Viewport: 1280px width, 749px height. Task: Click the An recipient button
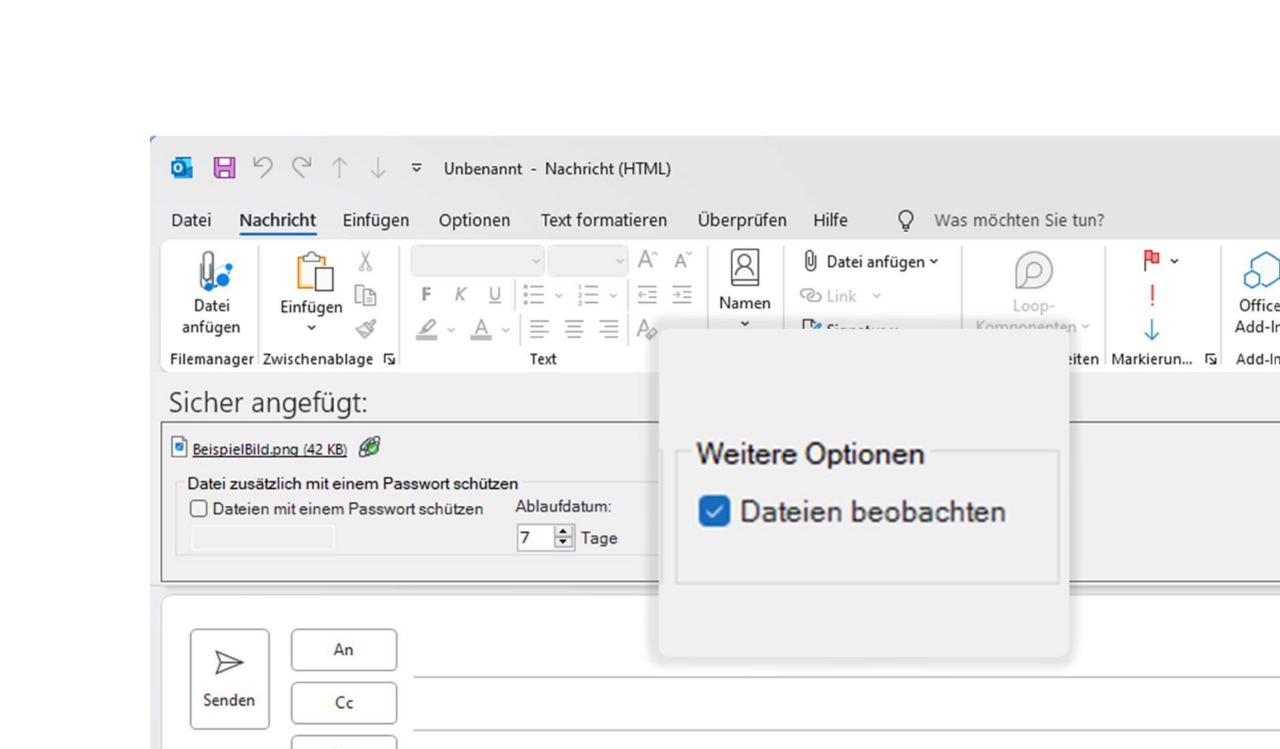[343, 650]
